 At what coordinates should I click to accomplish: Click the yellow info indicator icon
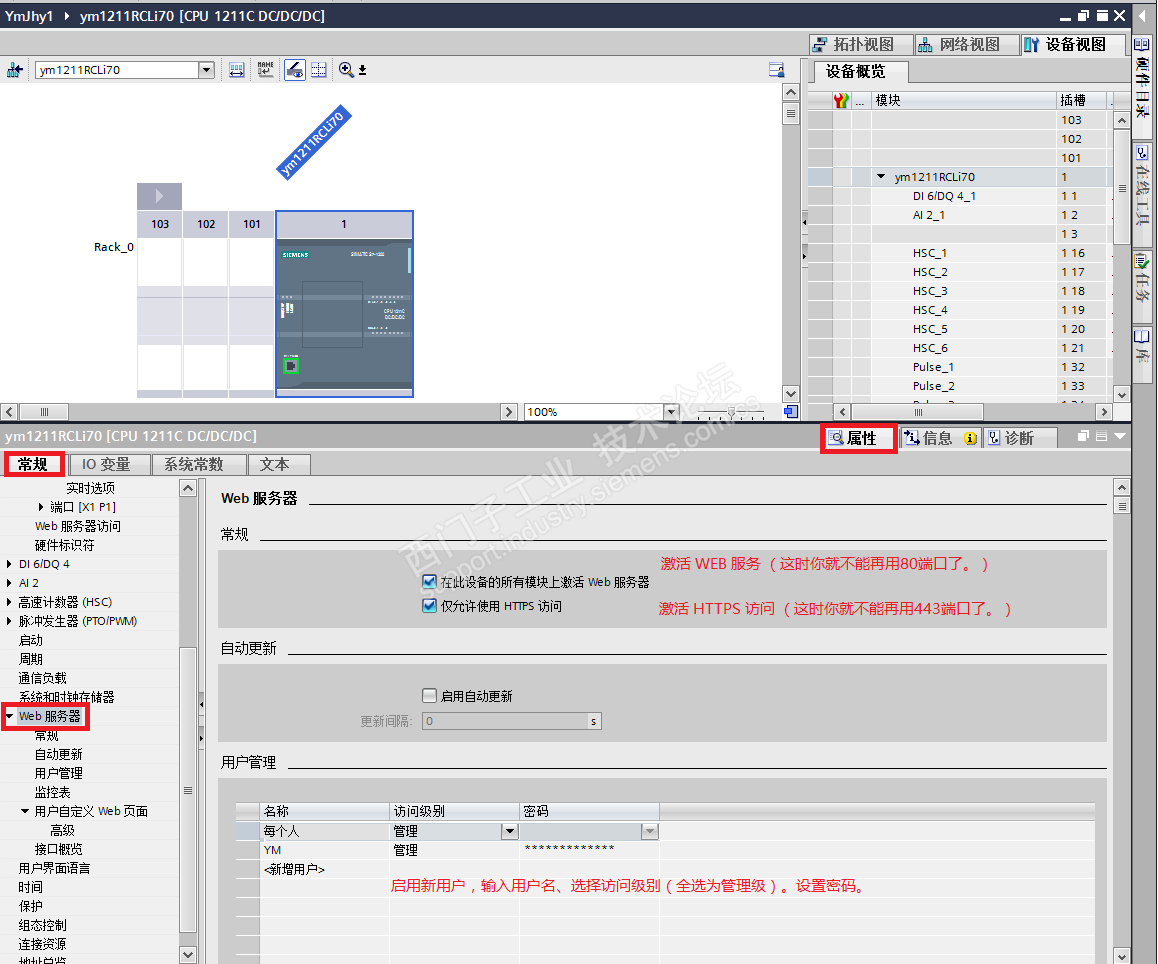coord(970,438)
